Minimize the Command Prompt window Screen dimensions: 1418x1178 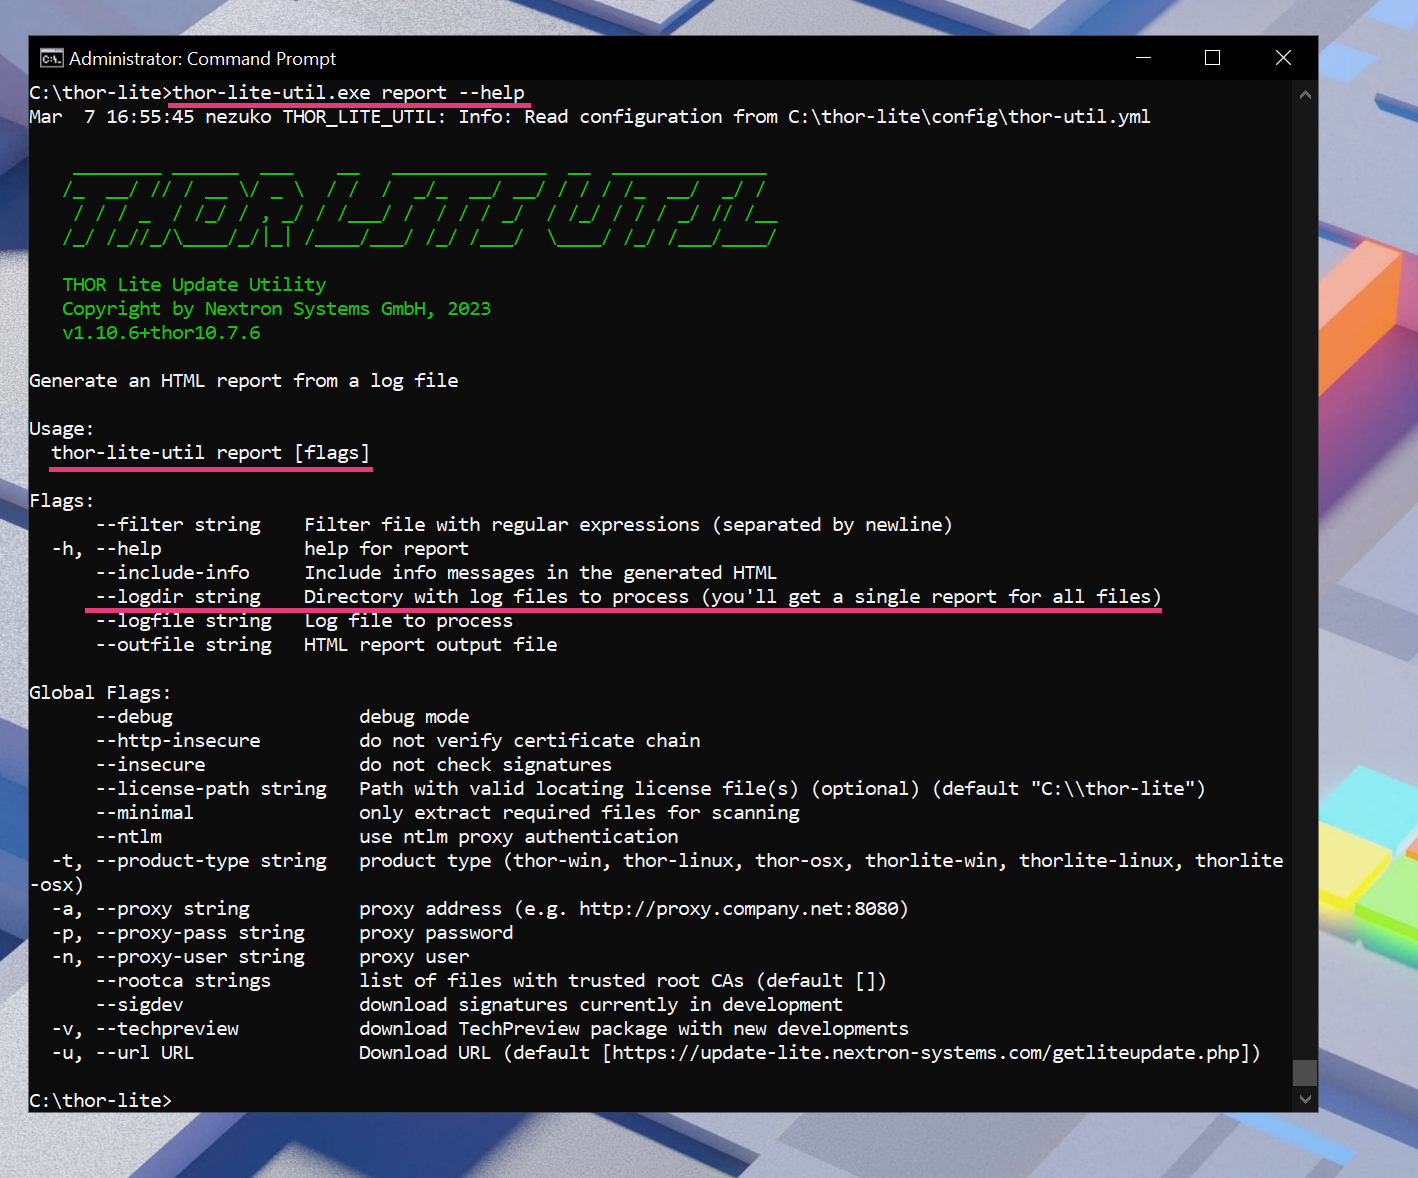pos(1143,58)
